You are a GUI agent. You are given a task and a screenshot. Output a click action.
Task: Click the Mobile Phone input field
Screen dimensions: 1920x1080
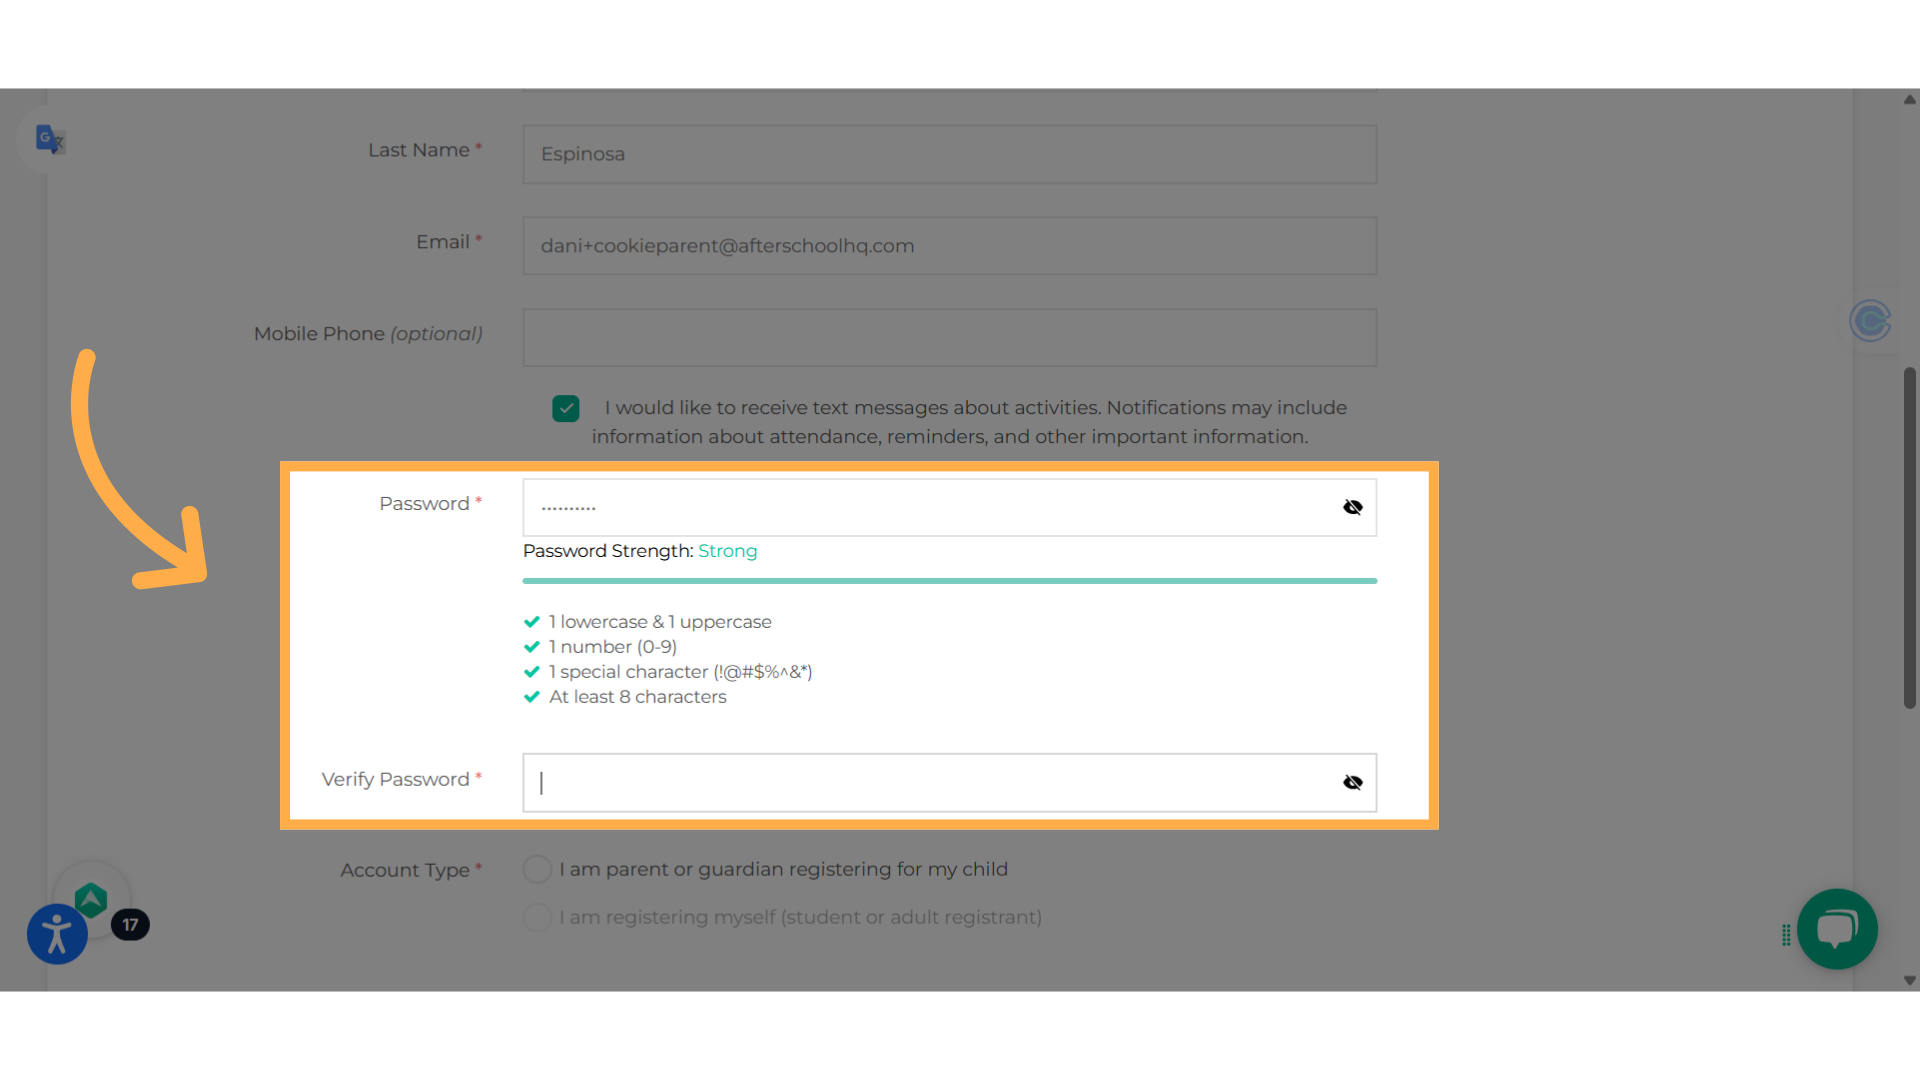click(x=949, y=338)
